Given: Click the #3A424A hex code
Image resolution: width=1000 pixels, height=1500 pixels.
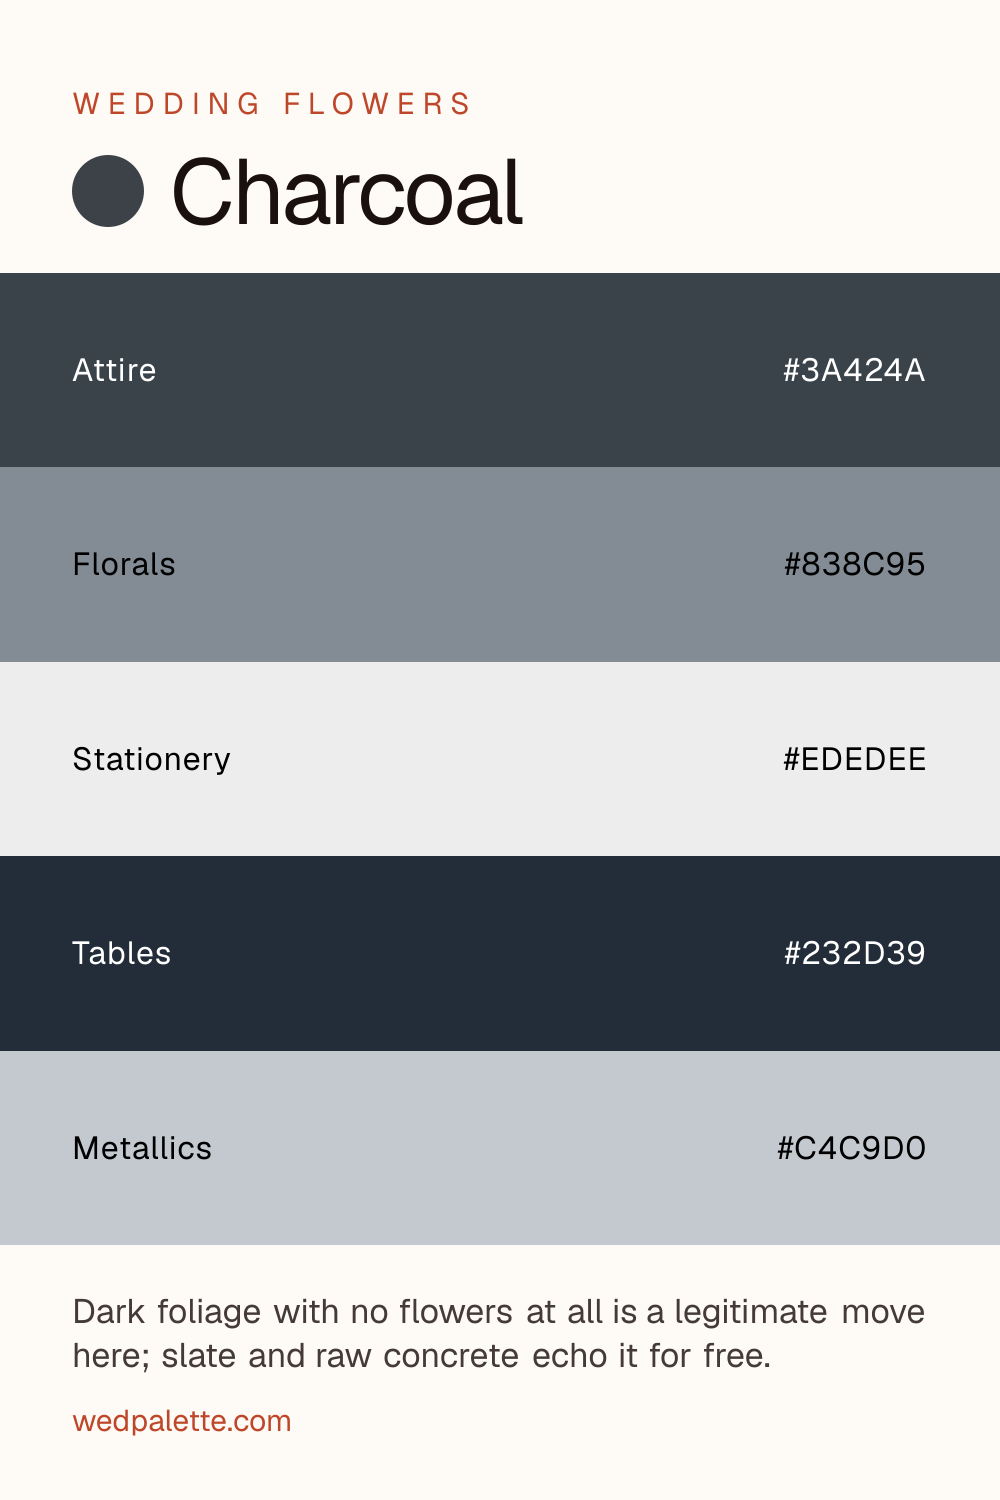Looking at the screenshot, I should click(x=854, y=370).
